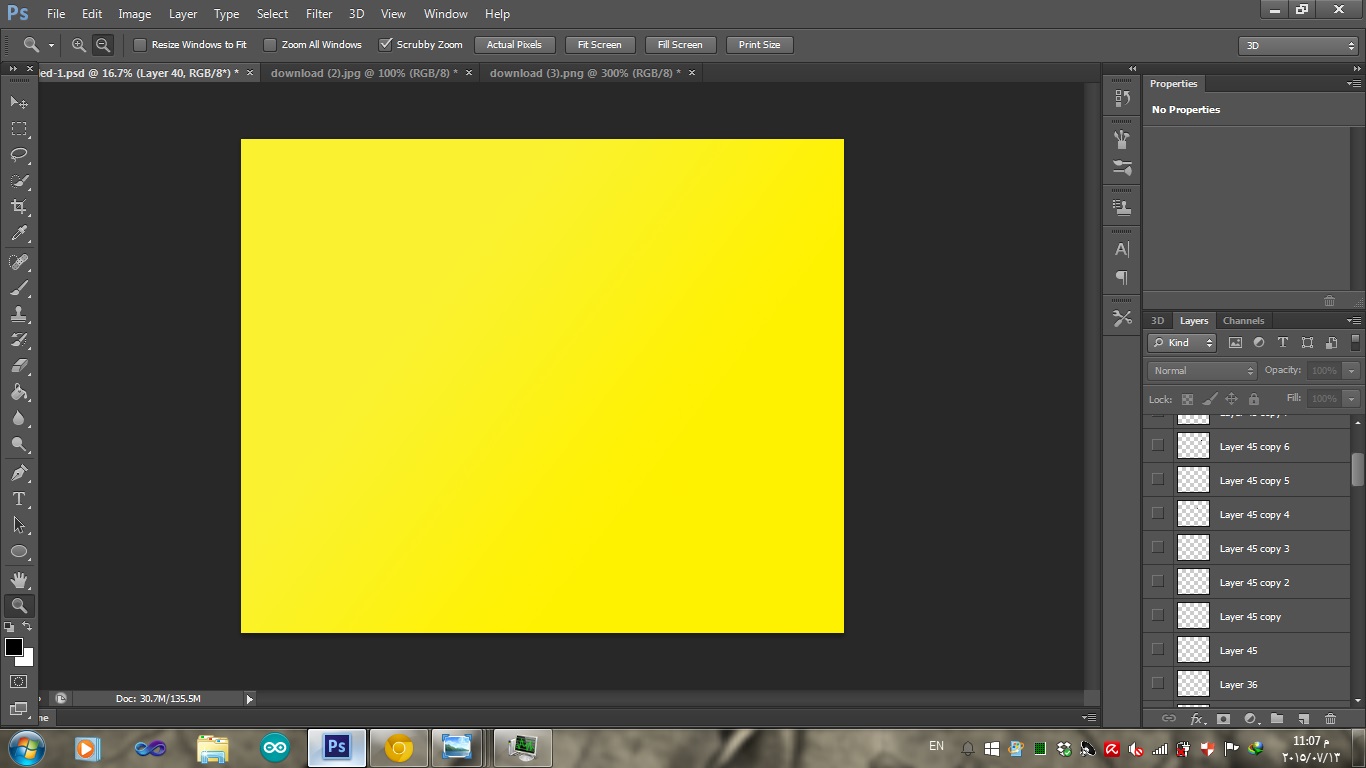Viewport: 1366px width, 768px height.
Task: Create new group folder icon
Action: (x=1277, y=719)
